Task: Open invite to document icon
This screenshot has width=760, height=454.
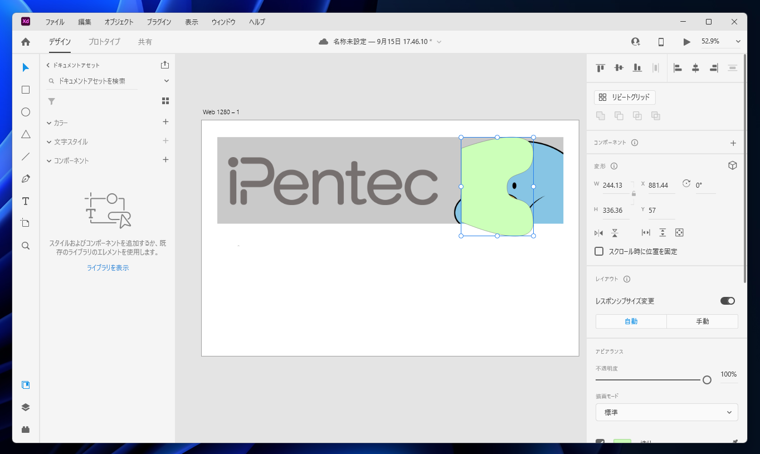Action: (635, 42)
